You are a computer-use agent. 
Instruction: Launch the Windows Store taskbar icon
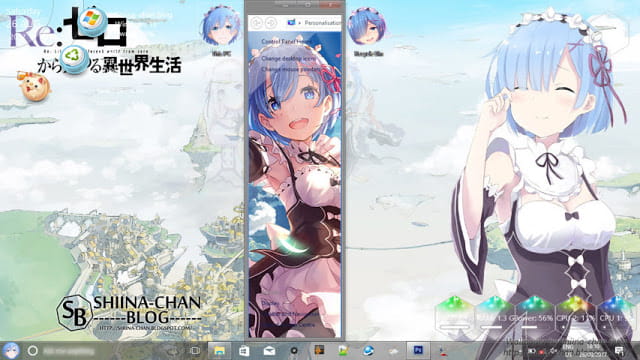(x=244, y=351)
